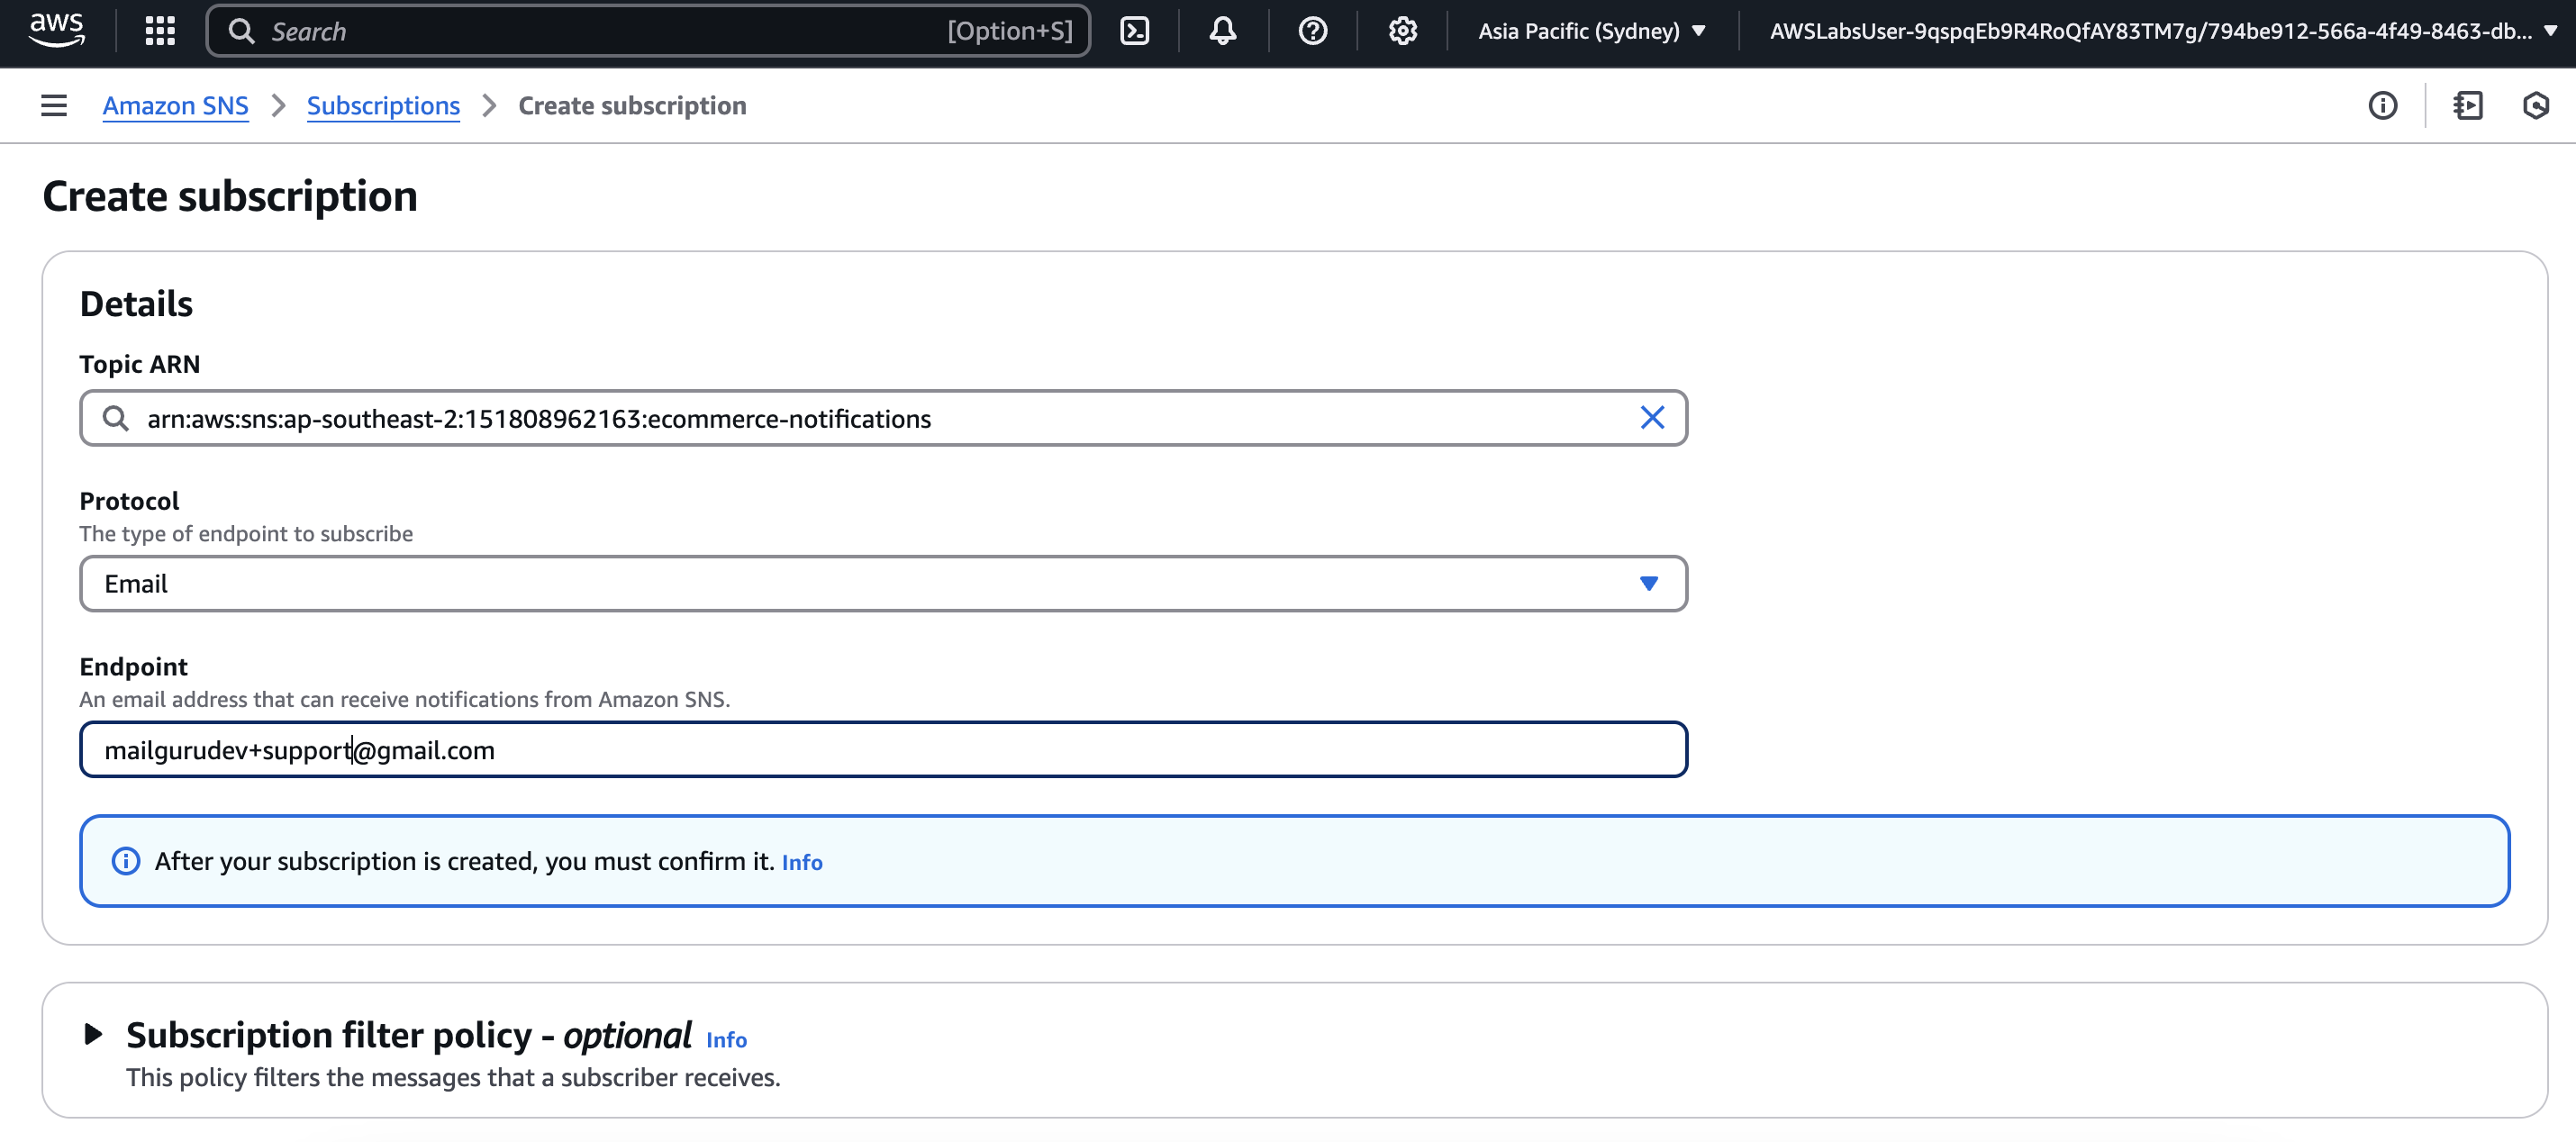Click the Topic ARN search magnifier icon
This screenshot has width=2576, height=1142.
point(116,418)
